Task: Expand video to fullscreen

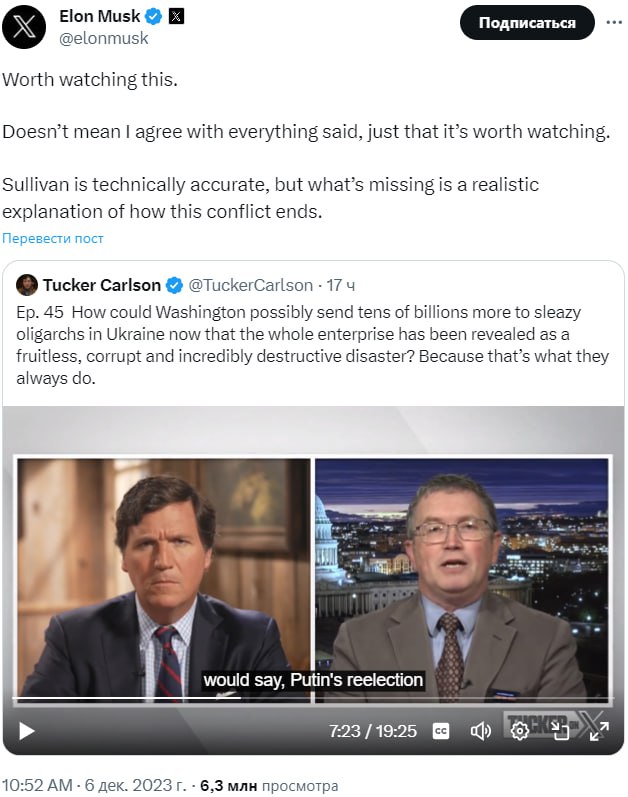Action: (x=599, y=731)
